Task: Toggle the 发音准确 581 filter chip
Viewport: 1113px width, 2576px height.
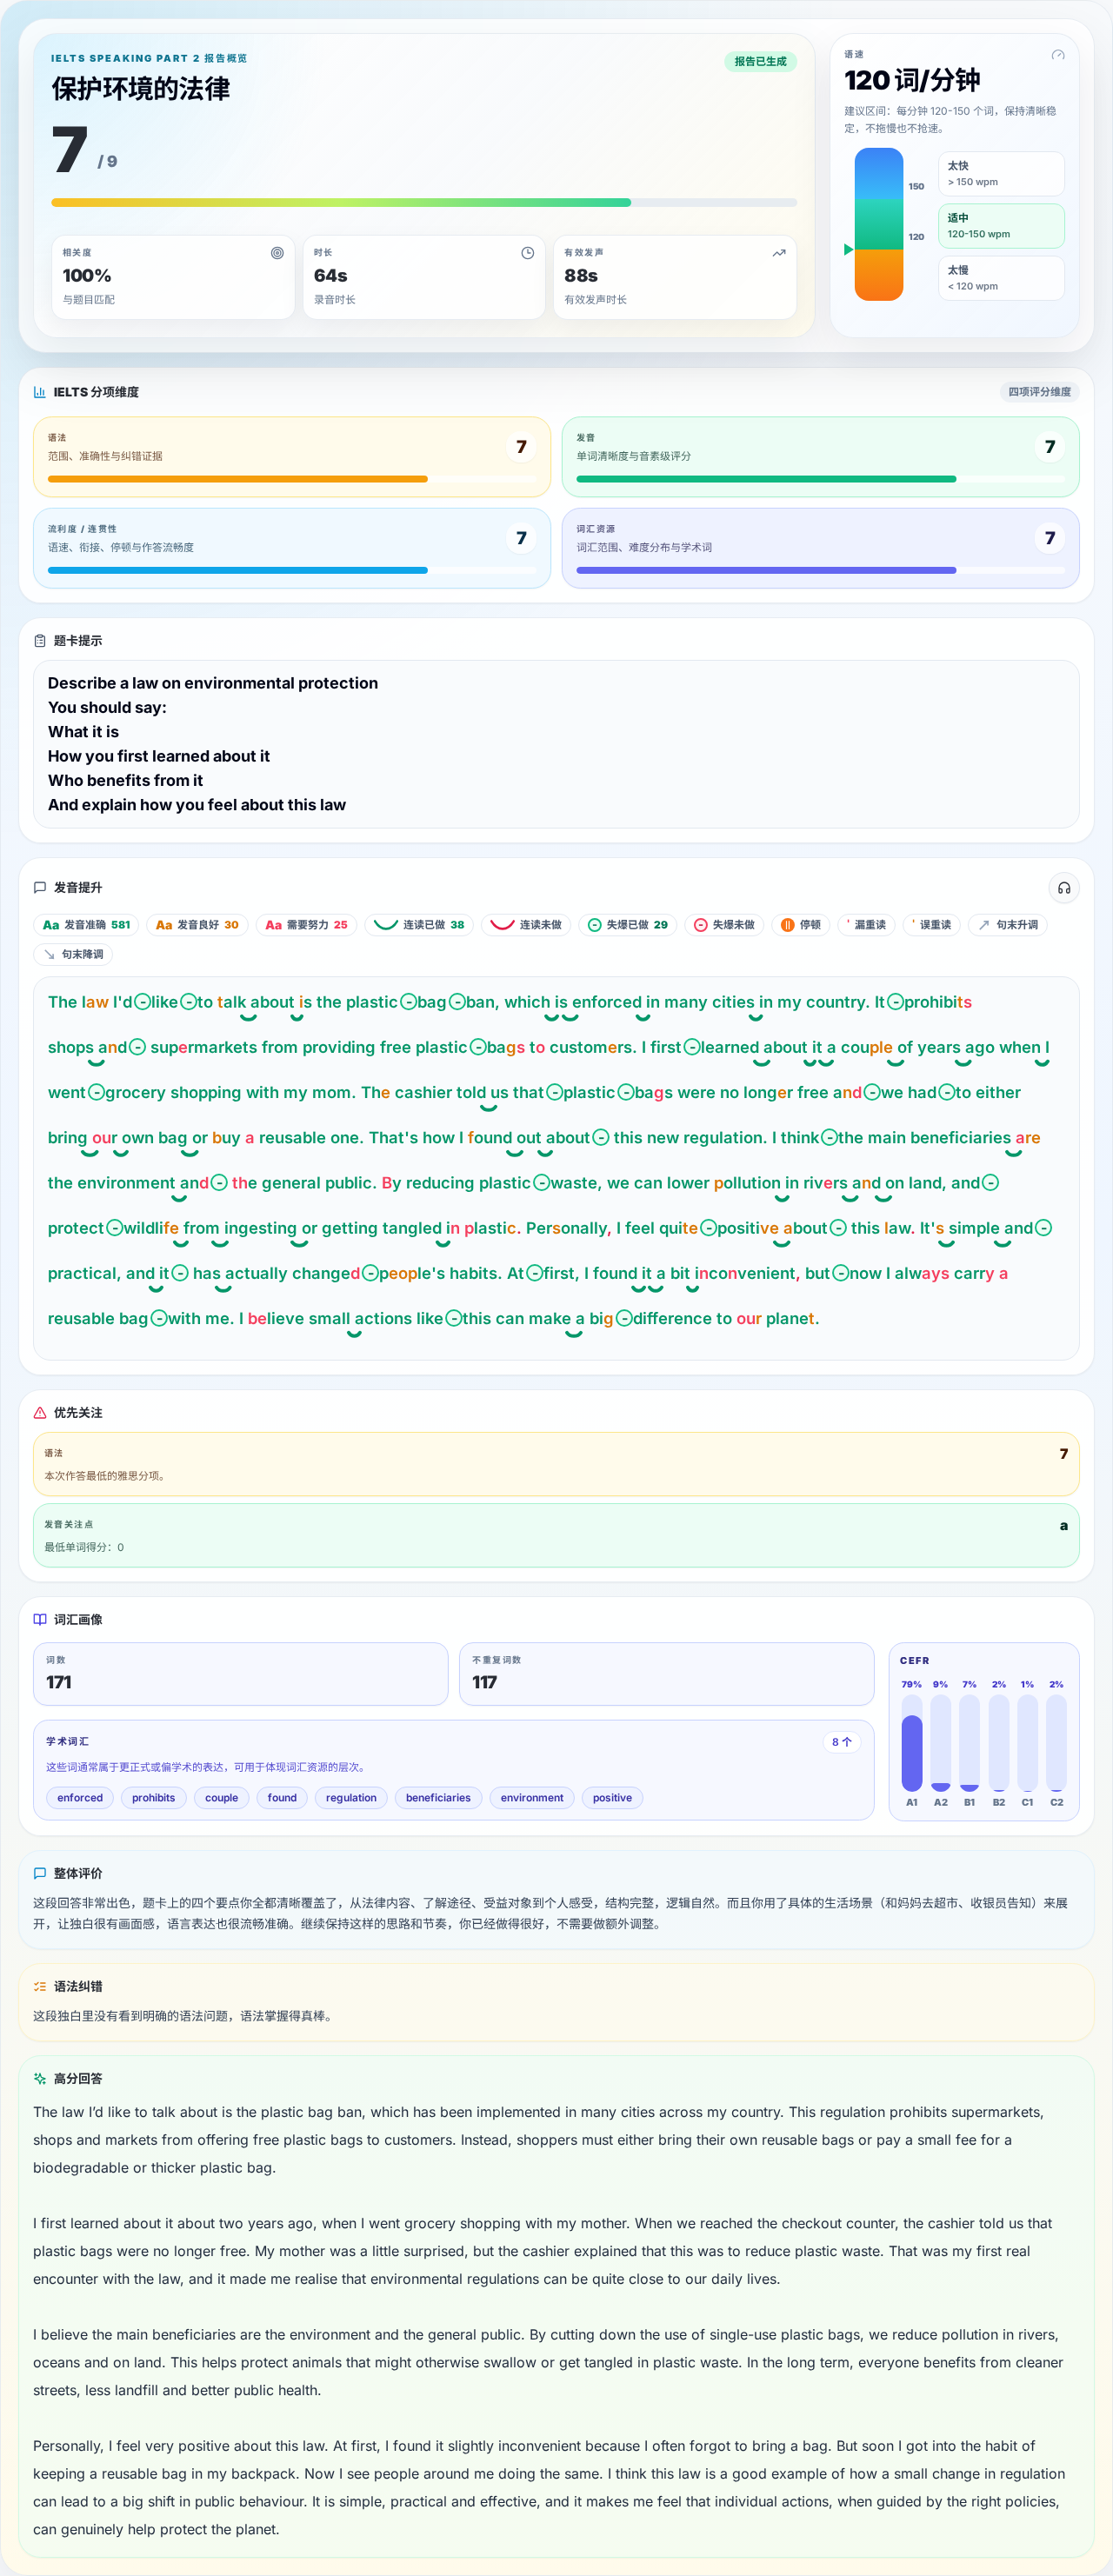Action: (86, 925)
